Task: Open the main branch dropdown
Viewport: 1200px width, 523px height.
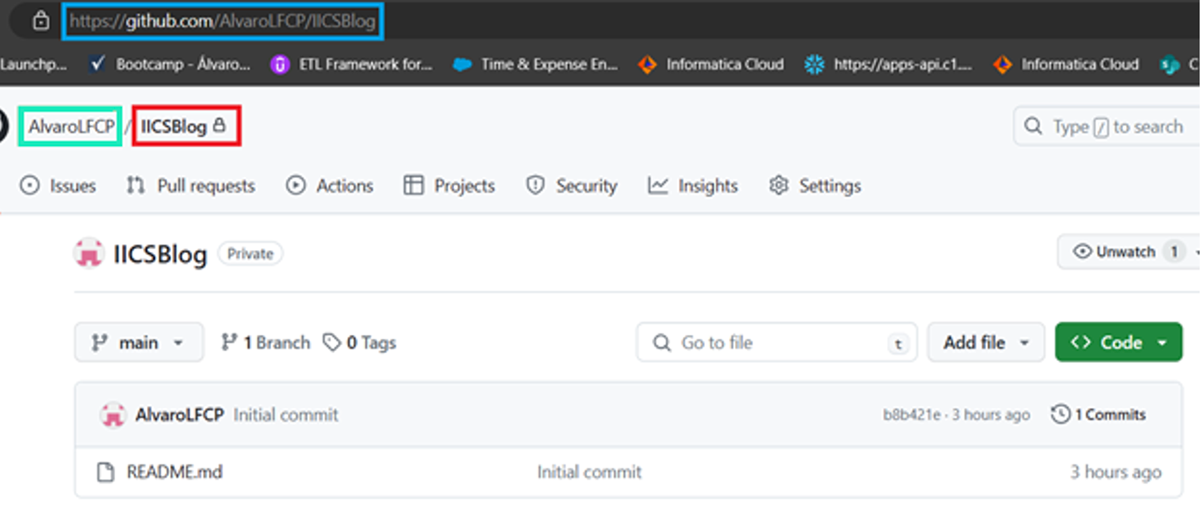Action: (x=139, y=342)
